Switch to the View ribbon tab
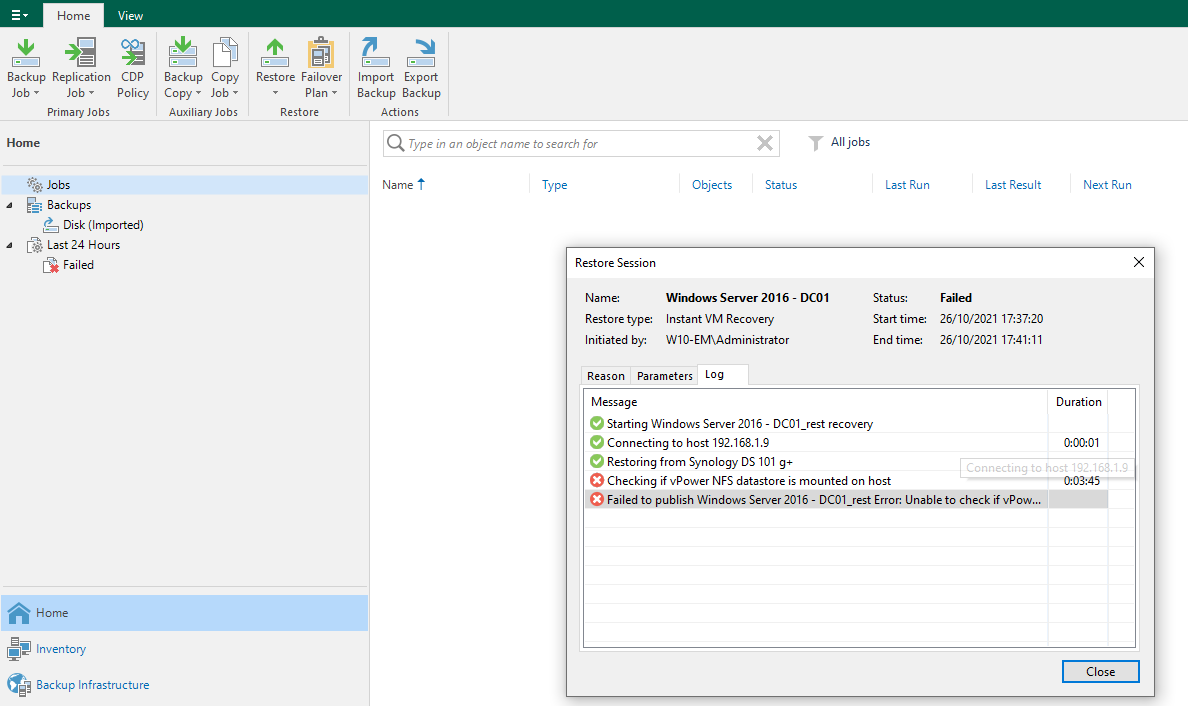1188x706 pixels. (130, 15)
